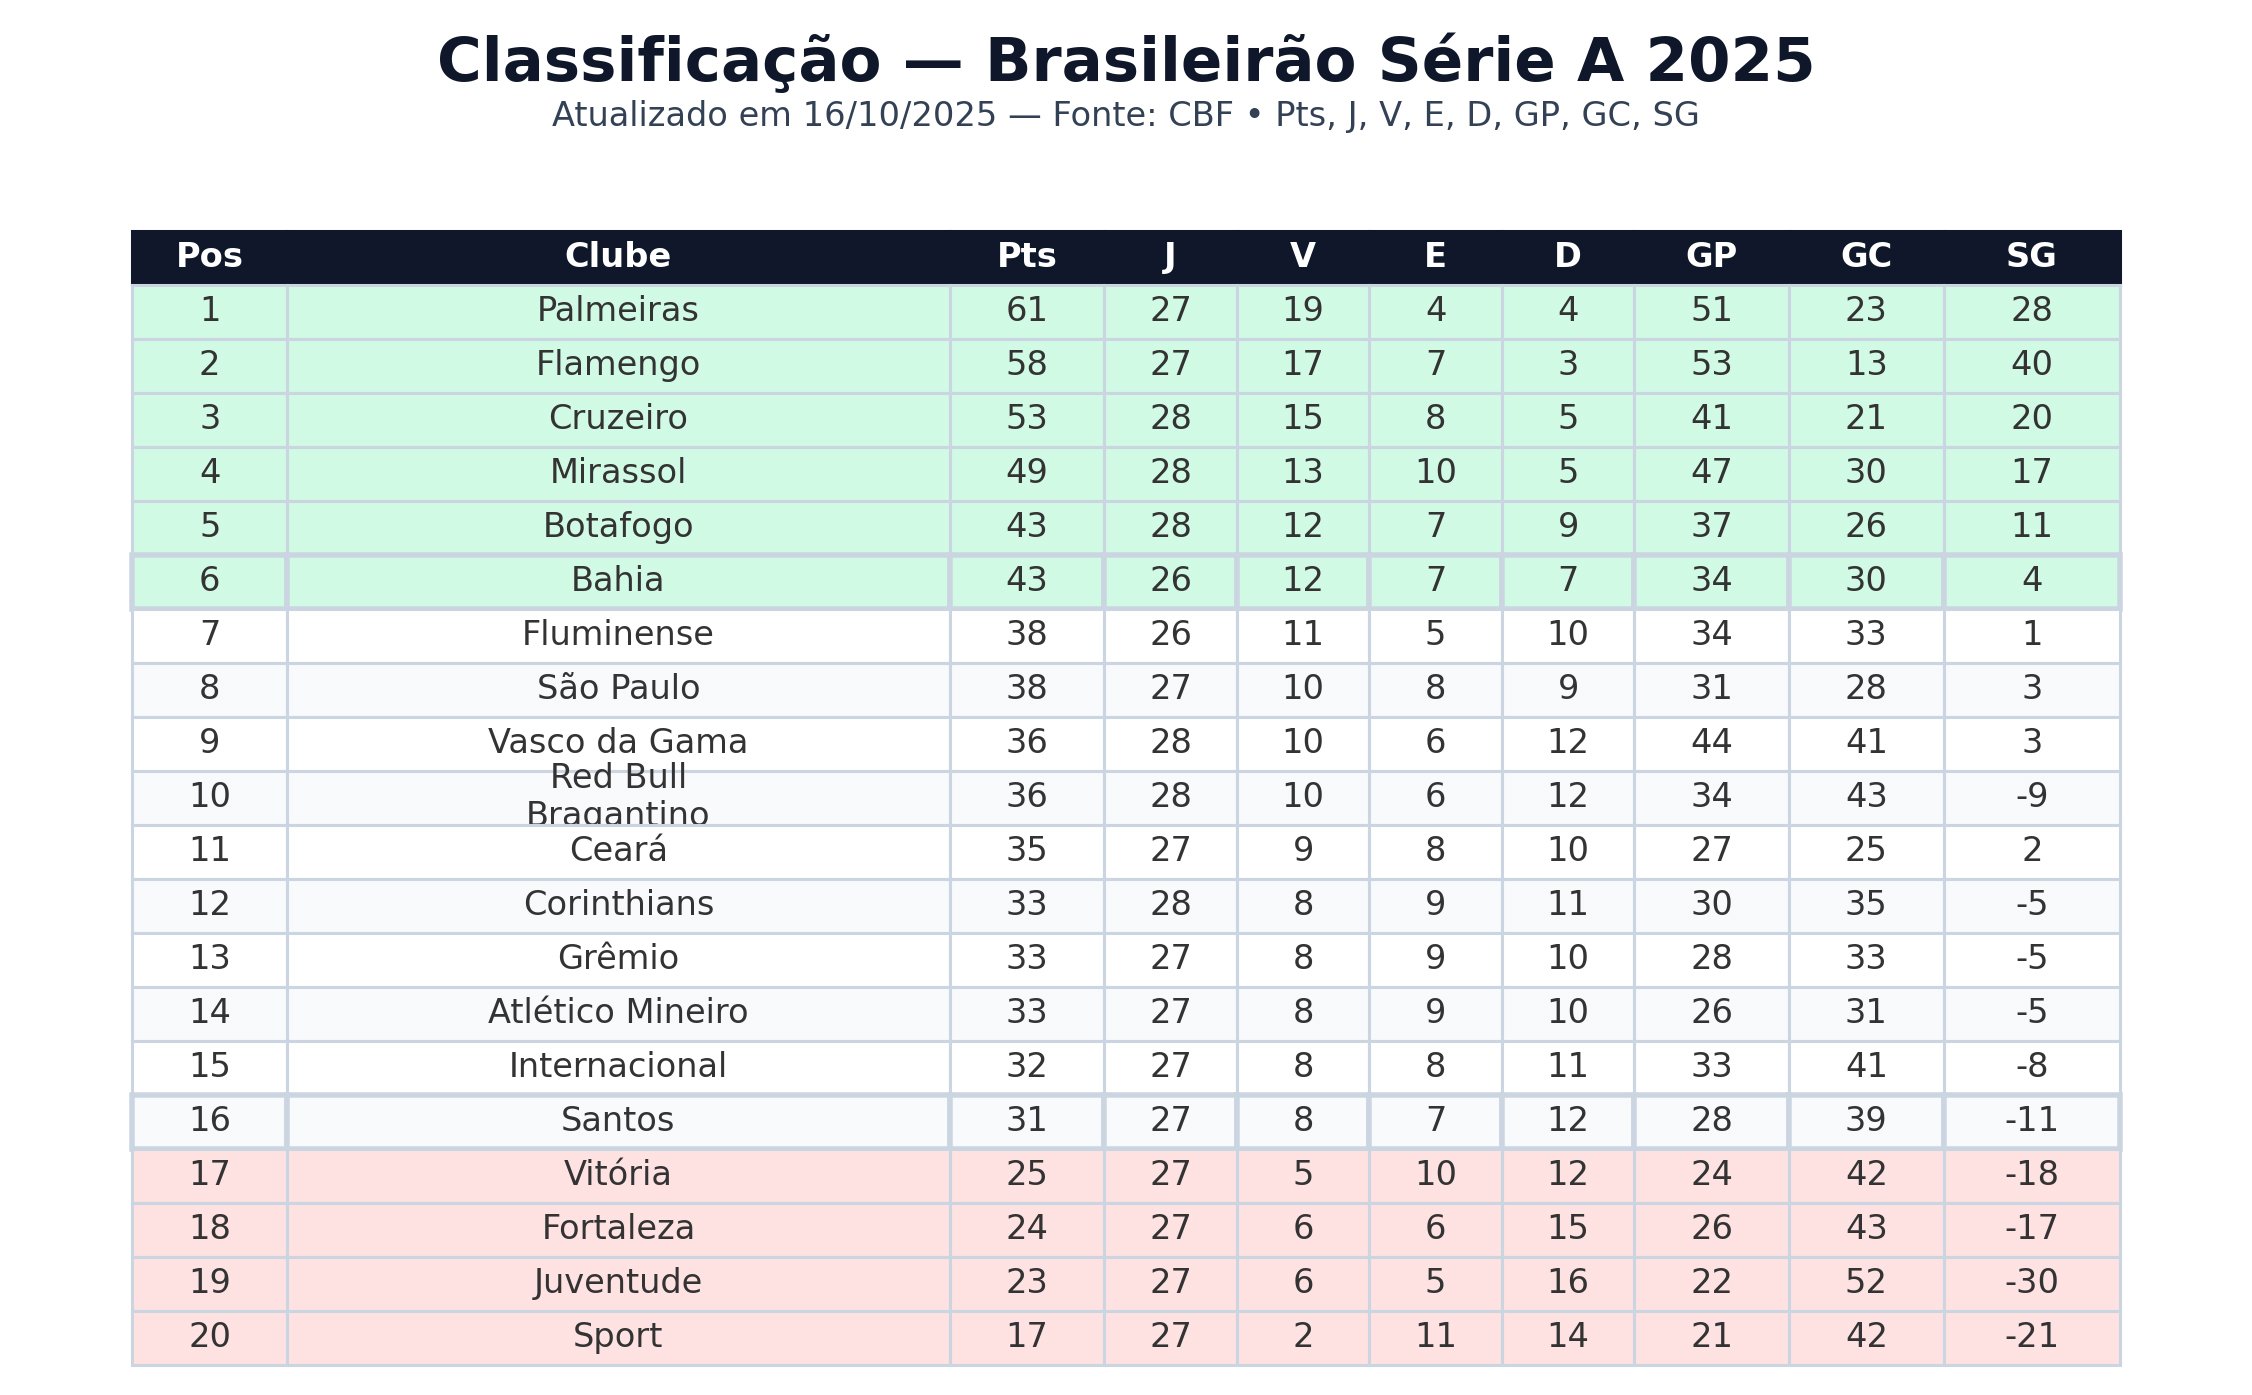2252x1395 pixels.
Task: Click the Vasco da Gama name cell
Action: [x=617, y=743]
